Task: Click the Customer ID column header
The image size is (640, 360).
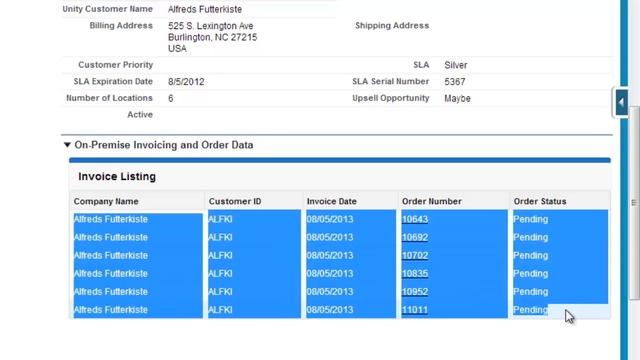Action: [x=235, y=201]
